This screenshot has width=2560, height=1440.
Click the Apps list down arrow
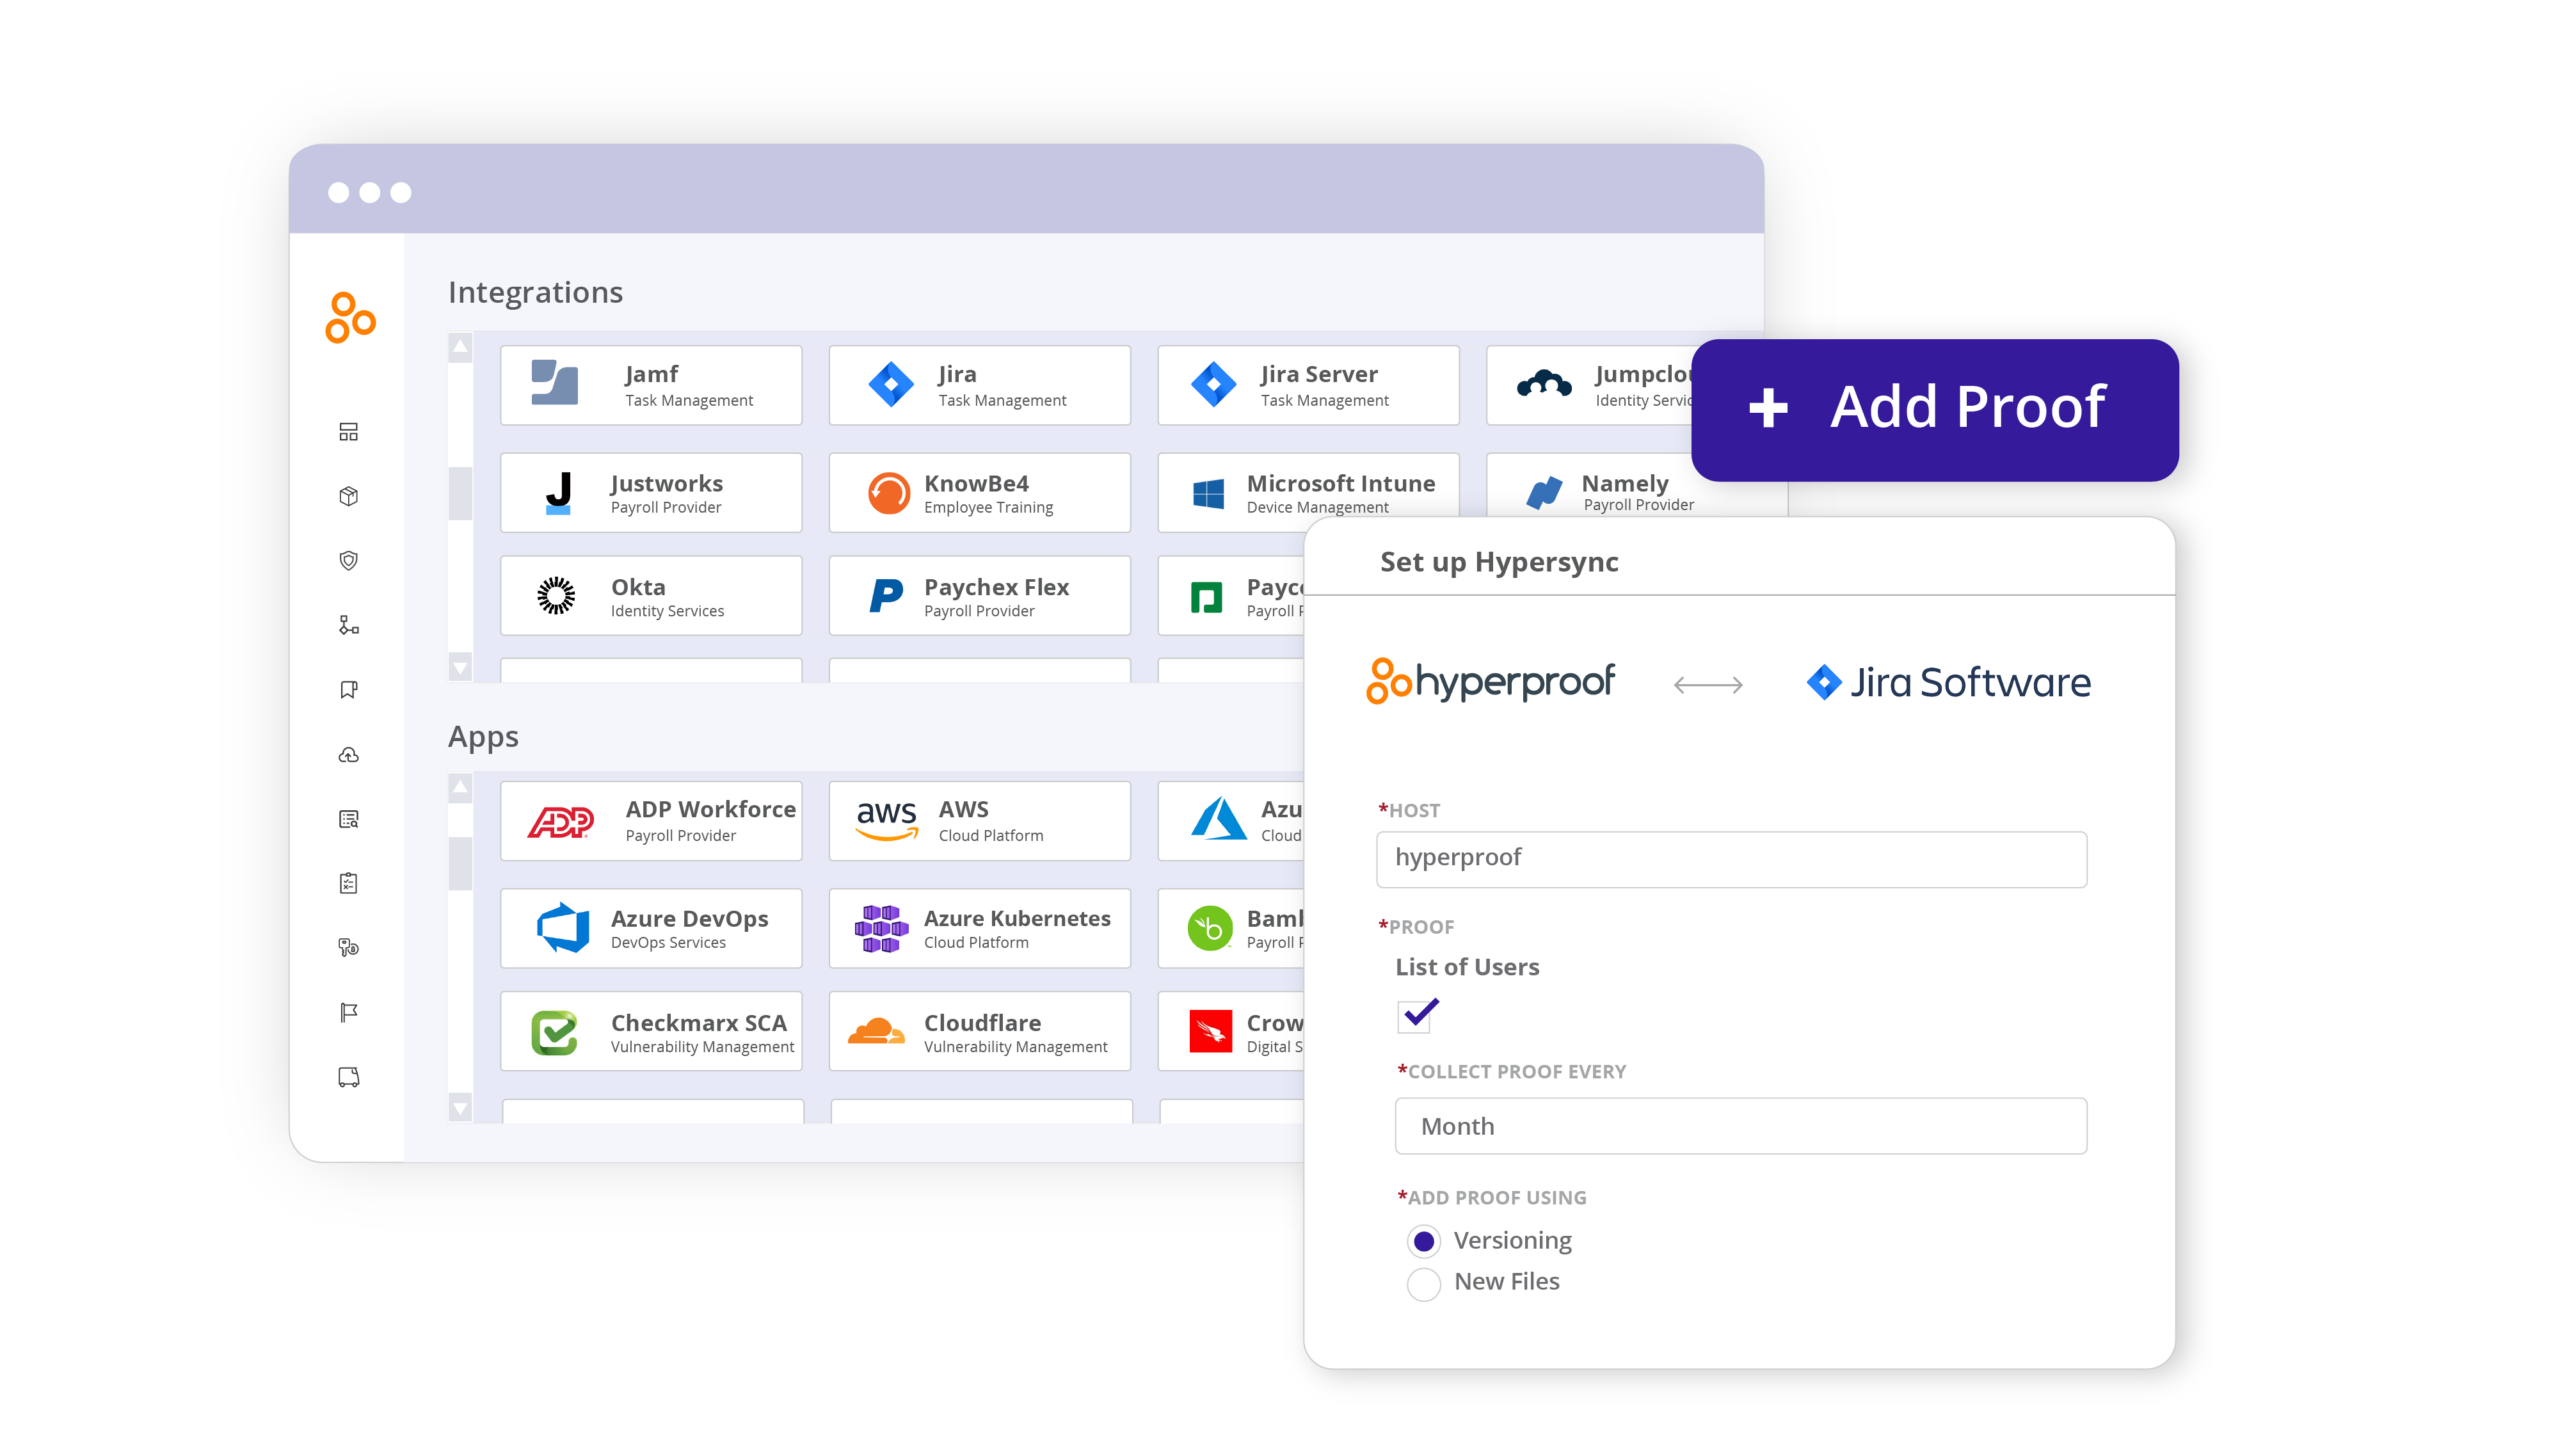[x=460, y=1108]
